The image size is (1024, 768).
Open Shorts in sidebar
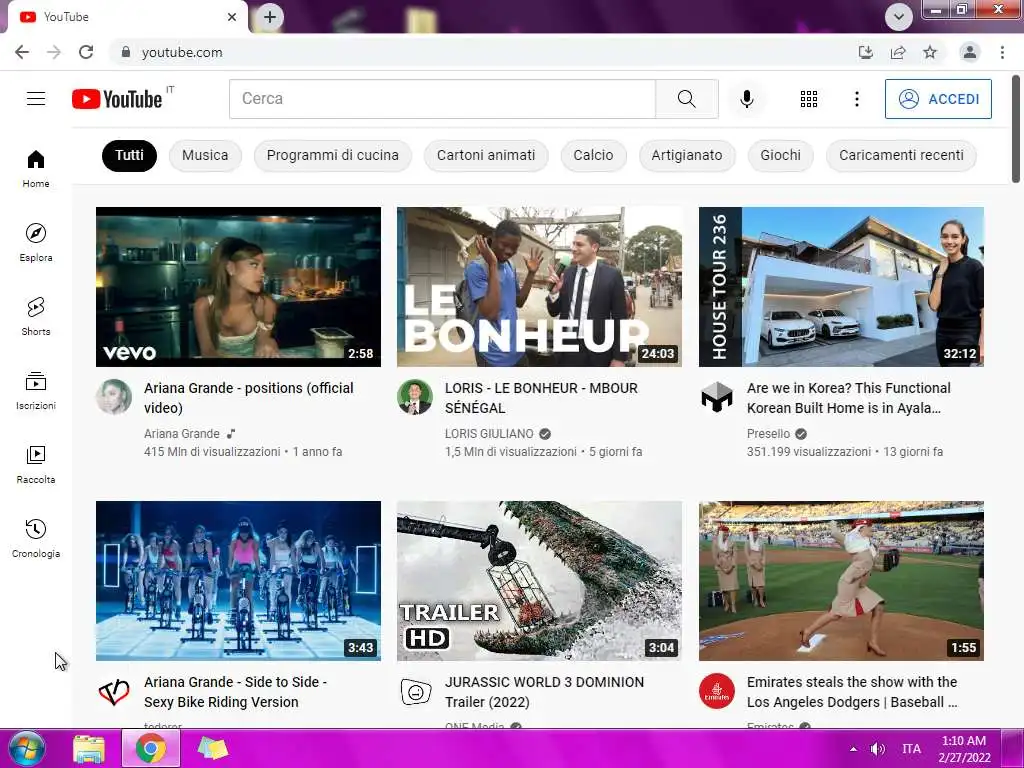click(36, 316)
